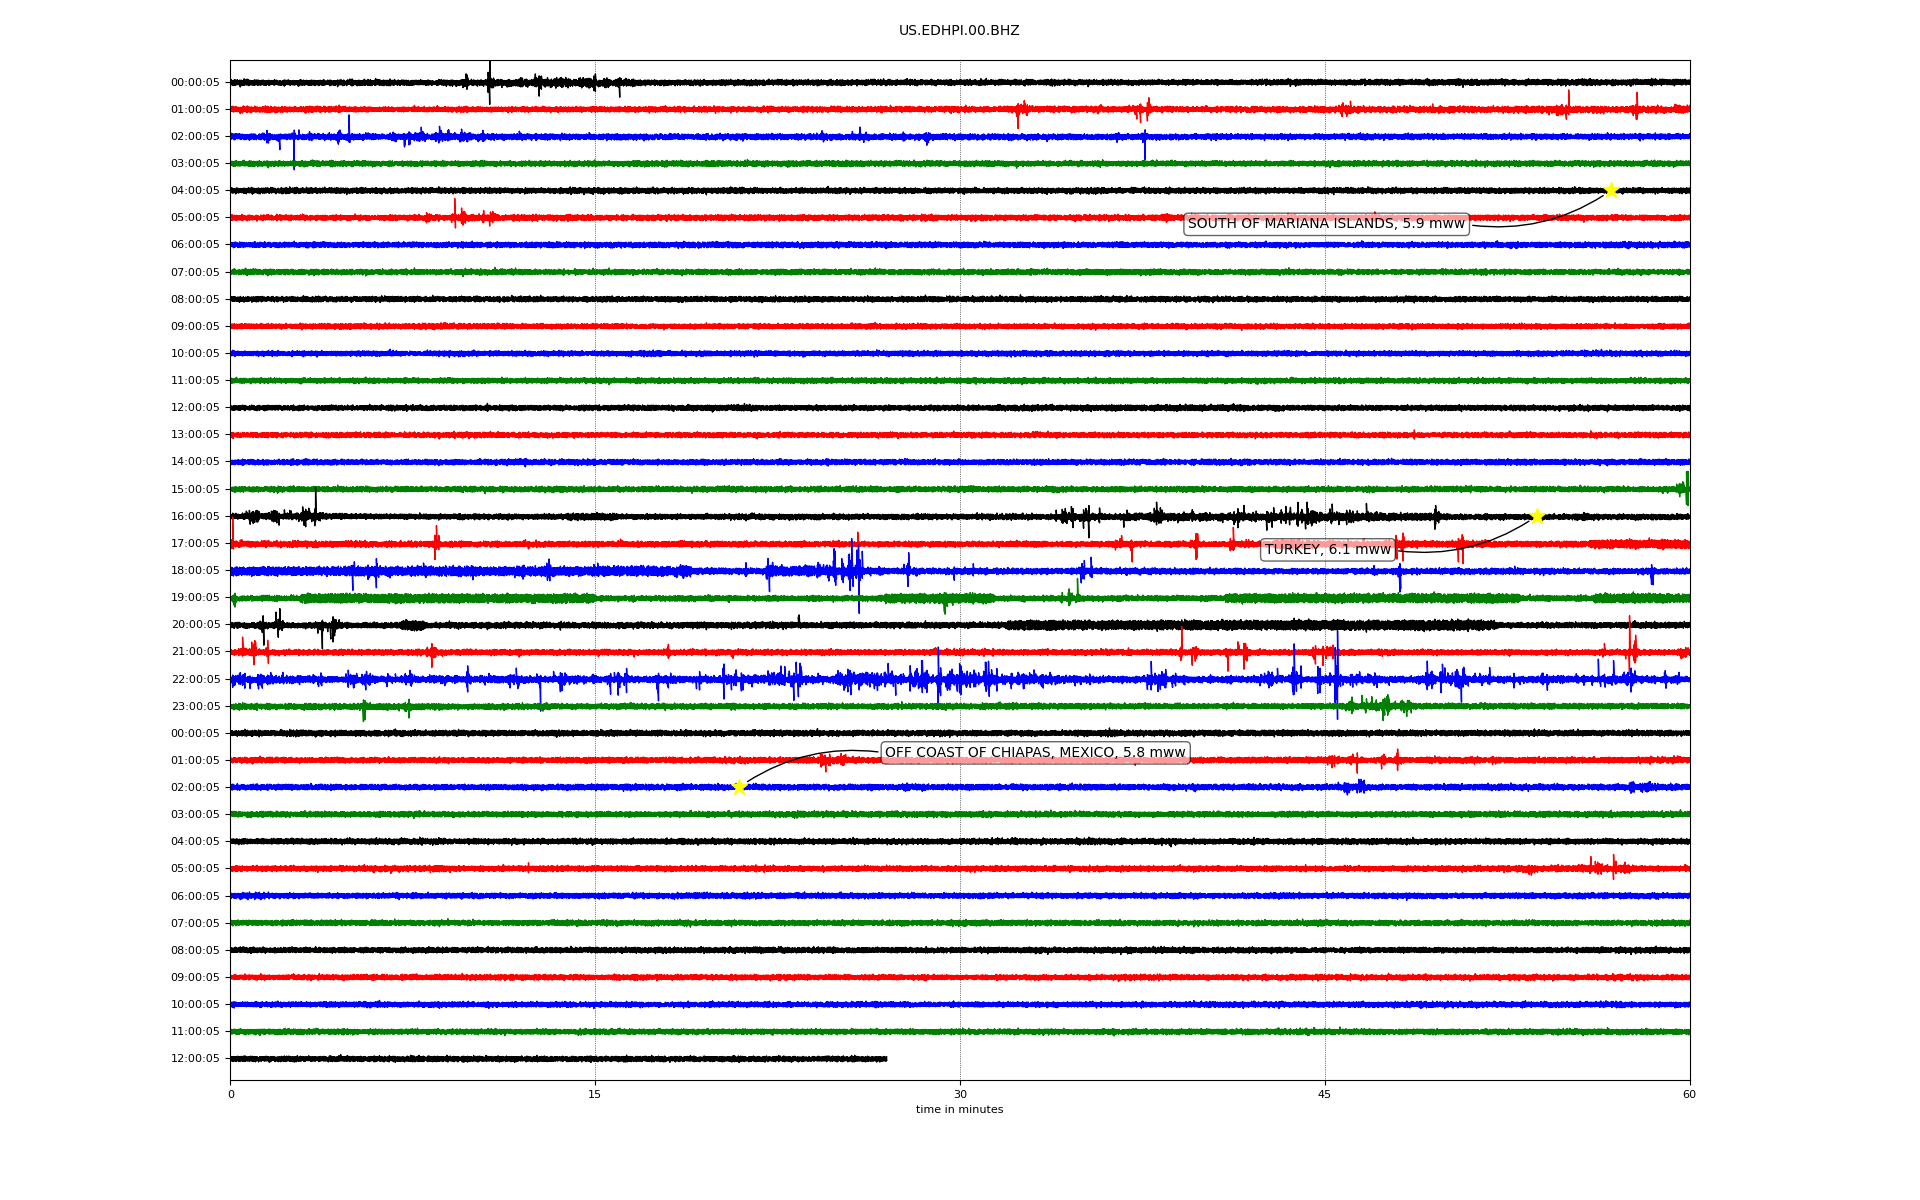Click the x-axis tick label 15
Viewport: 1920px width, 1200px height.
point(595,1094)
